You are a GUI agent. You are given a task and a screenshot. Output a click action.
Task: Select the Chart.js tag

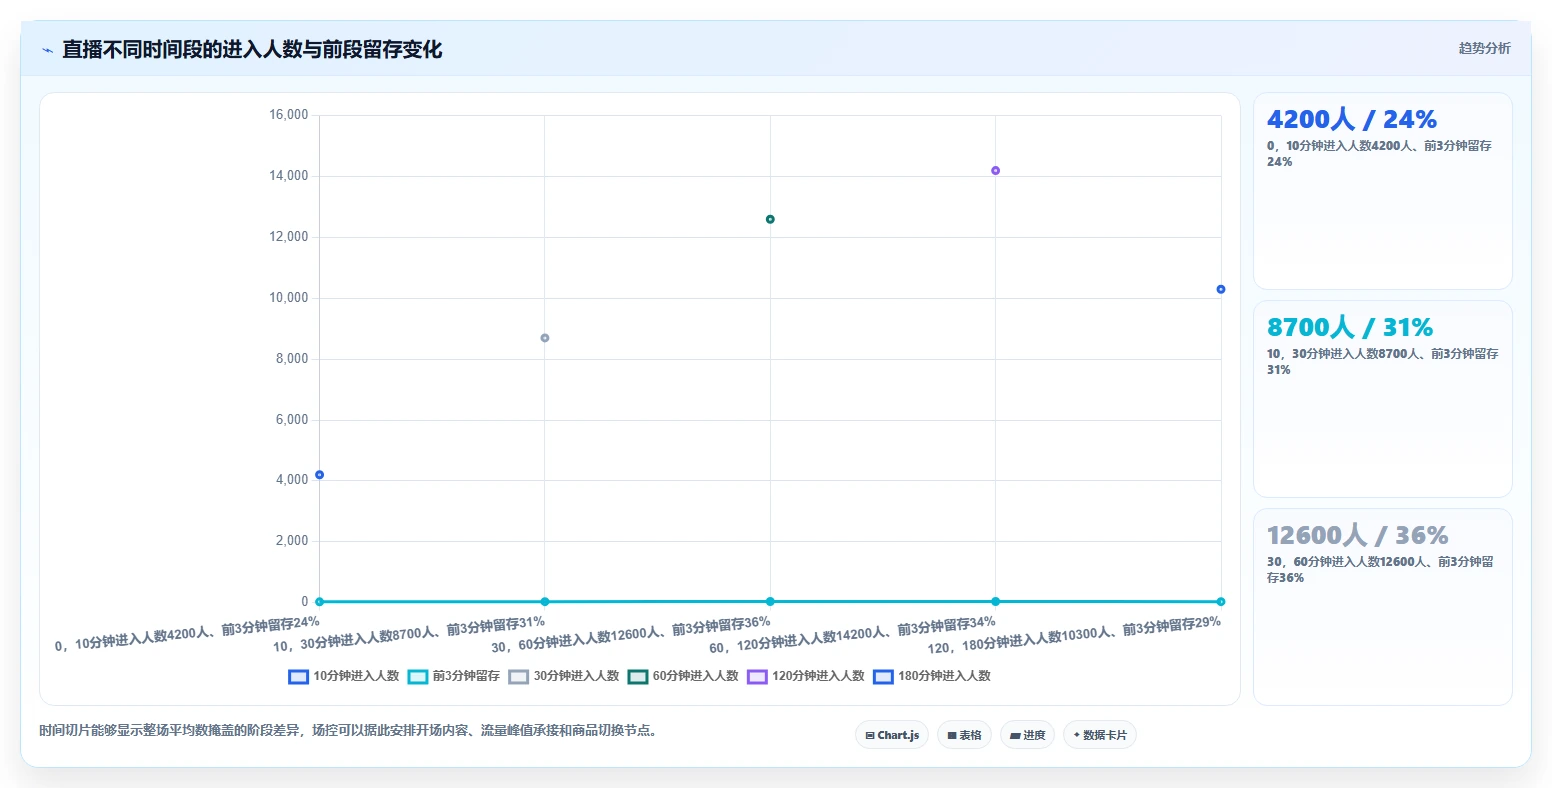(x=892, y=735)
